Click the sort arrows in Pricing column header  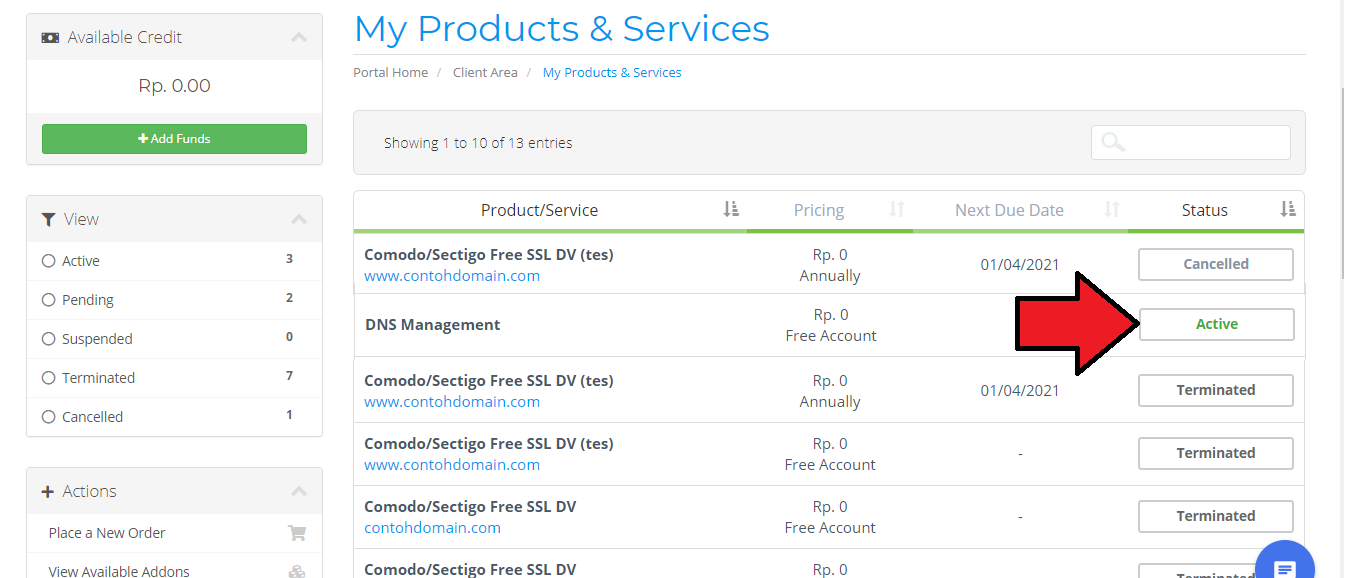(x=897, y=210)
